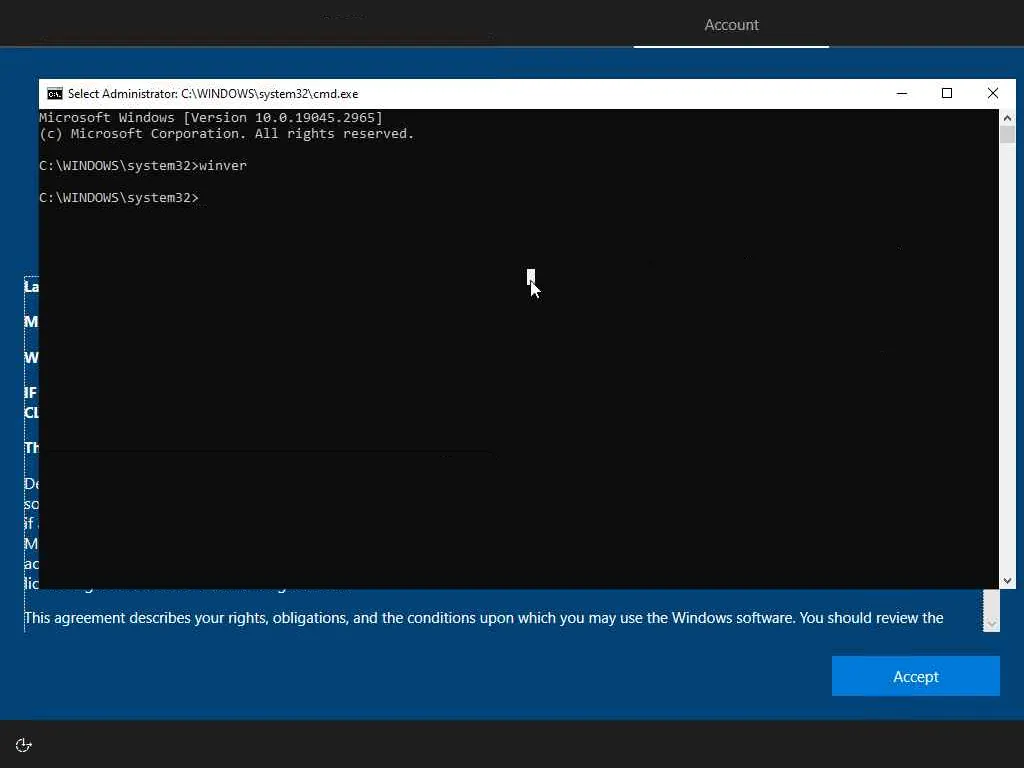This screenshot has height=768, width=1024.
Task: Open the Ease of Access icon
Action: click(24, 744)
